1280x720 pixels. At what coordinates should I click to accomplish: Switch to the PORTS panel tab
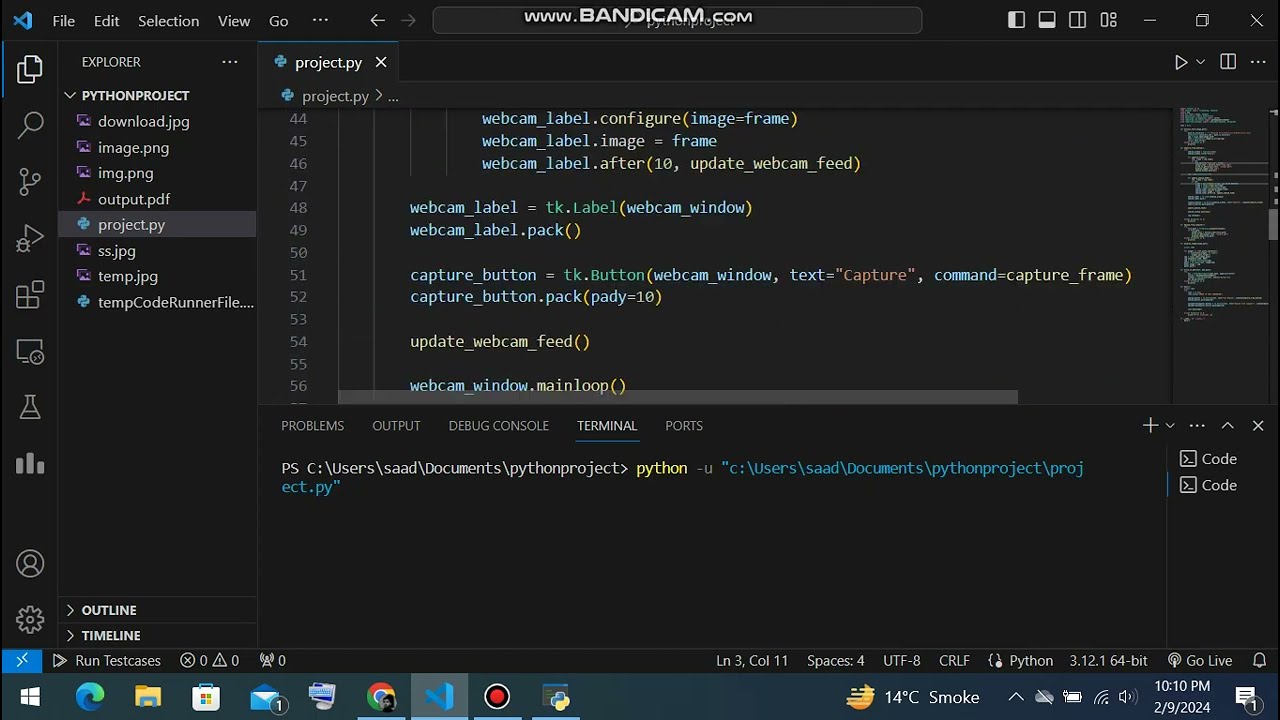coord(684,425)
